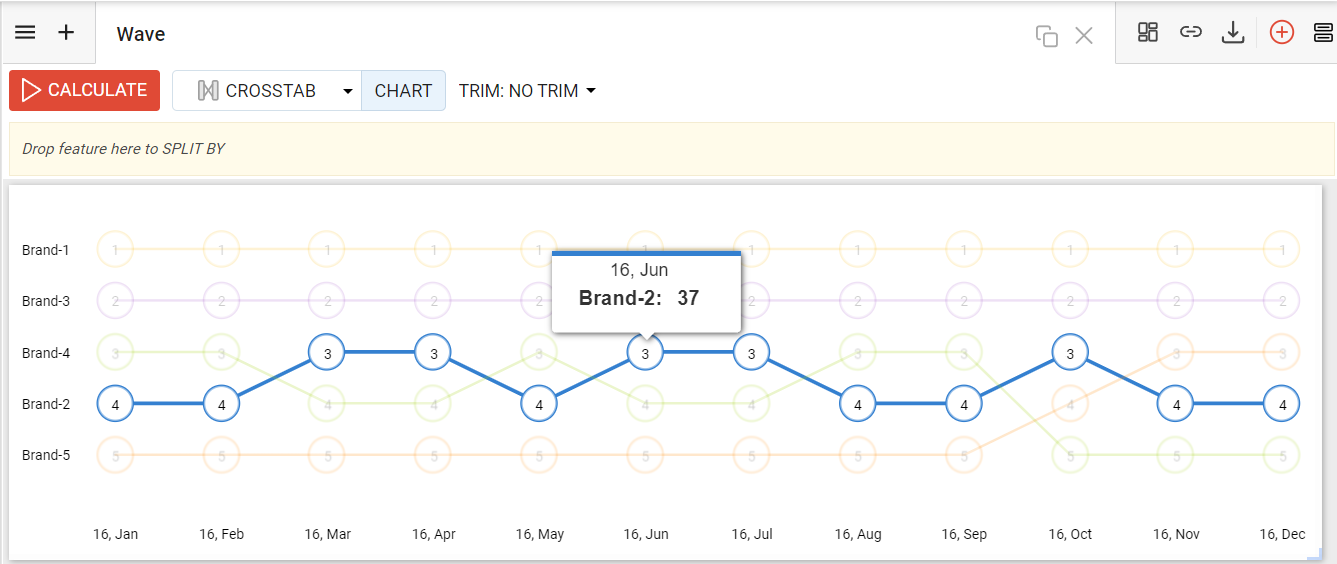Open the stacked panels icon
Screen dimensions: 1337x564
coord(1323,33)
